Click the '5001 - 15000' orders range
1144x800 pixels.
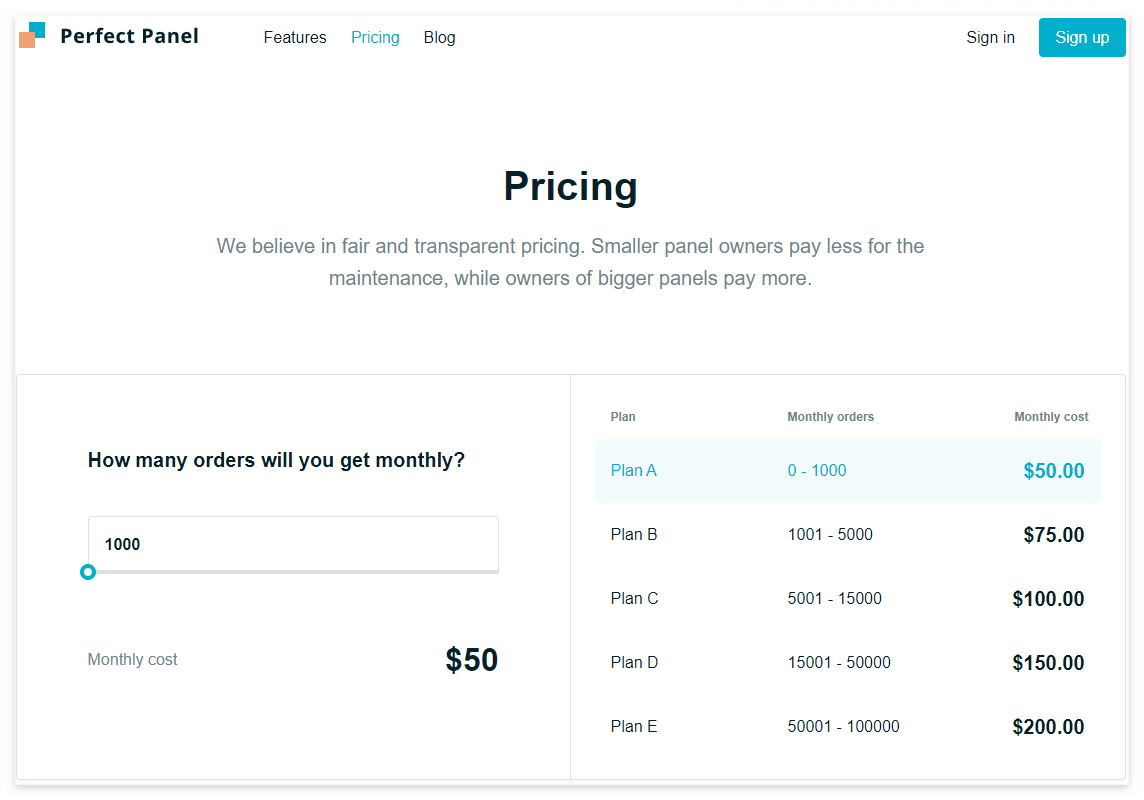pyautogui.click(x=834, y=599)
